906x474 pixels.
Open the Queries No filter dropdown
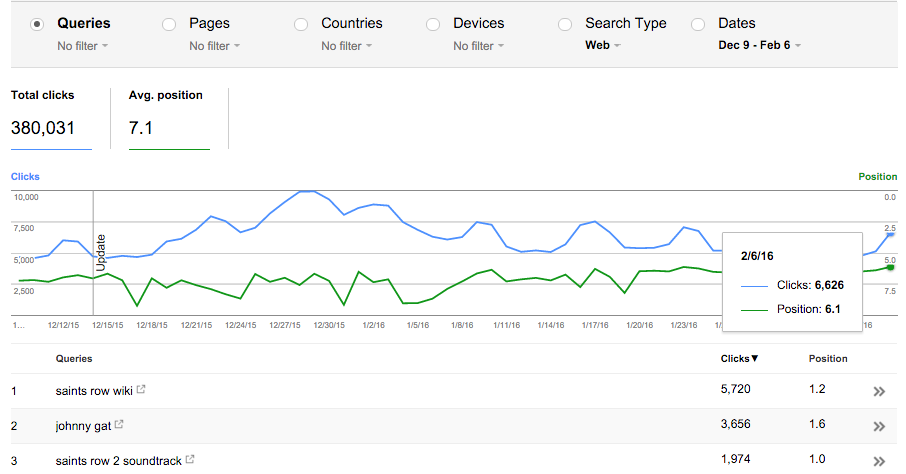click(x=83, y=46)
